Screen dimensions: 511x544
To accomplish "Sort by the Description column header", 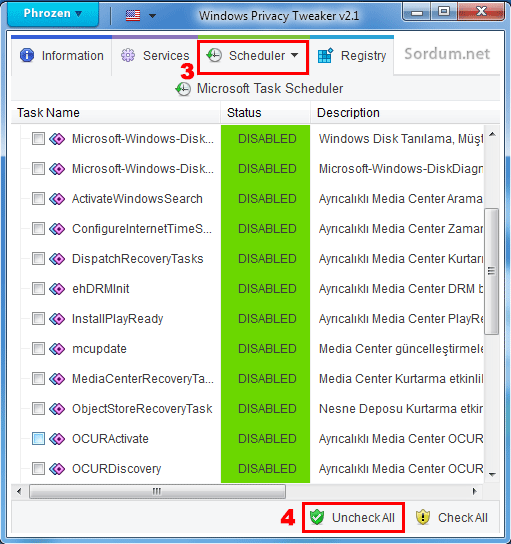I will tap(405, 113).
